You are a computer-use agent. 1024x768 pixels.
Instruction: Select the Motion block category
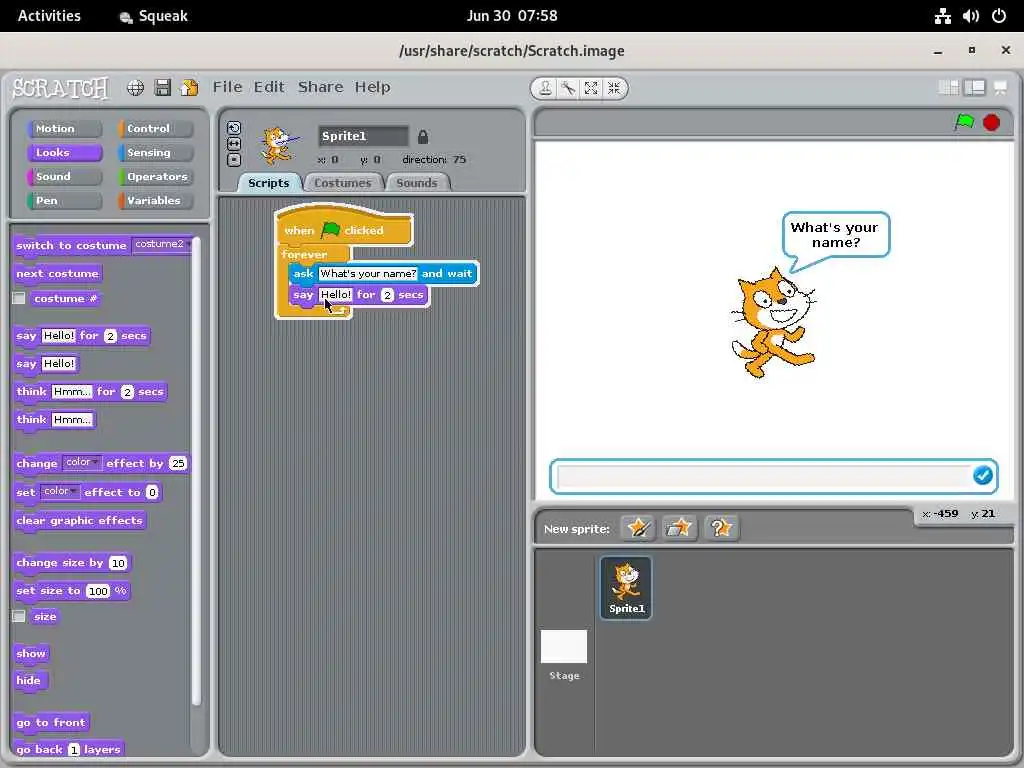[x=64, y=129]
